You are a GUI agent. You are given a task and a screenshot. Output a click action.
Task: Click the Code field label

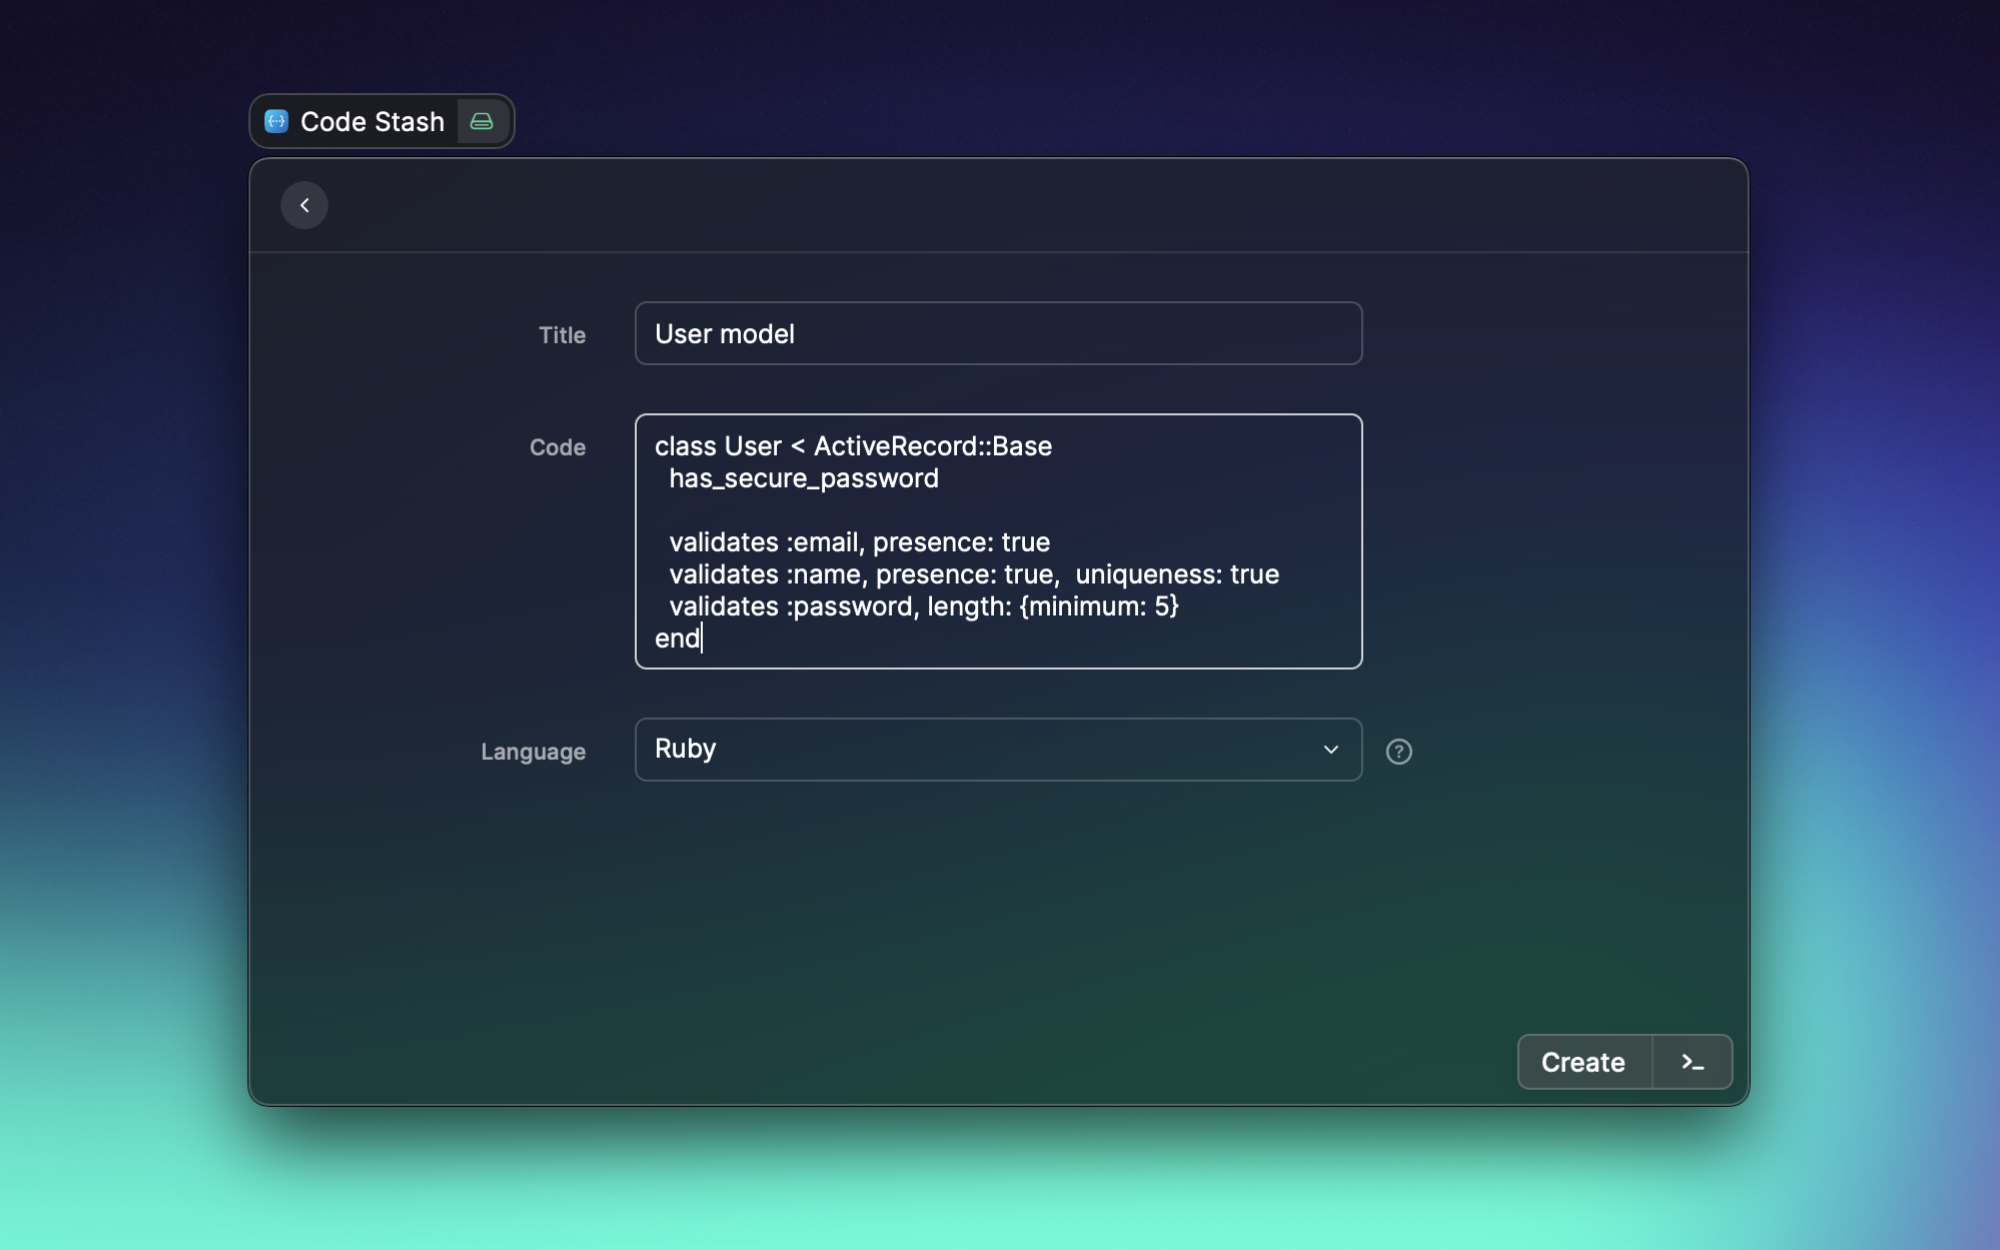pos(557,447)
